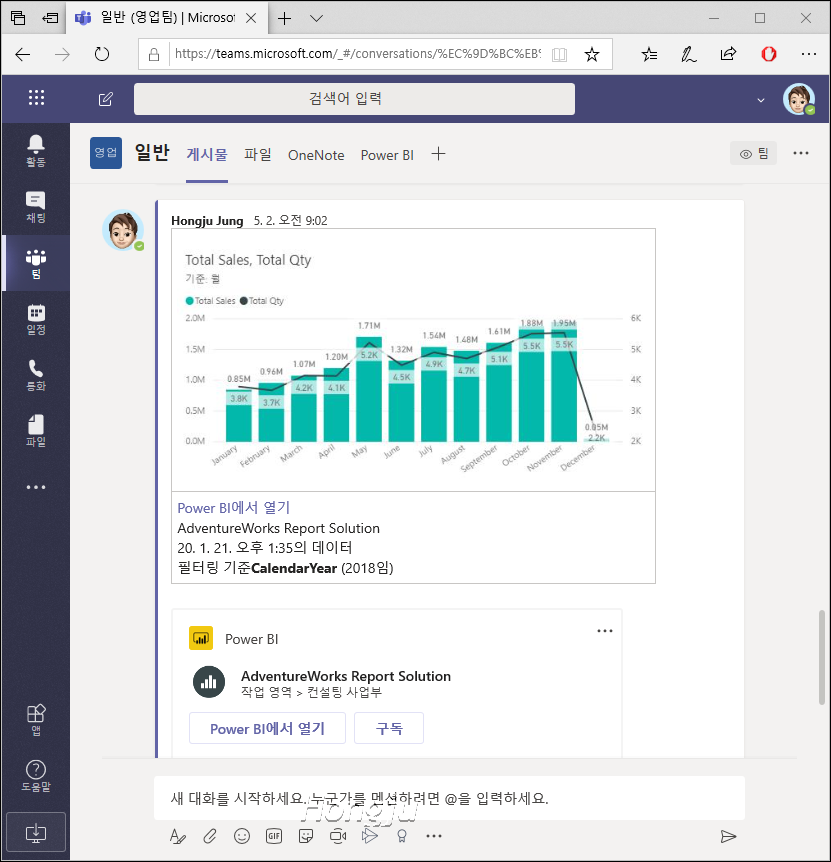
Task: Start a new chat with compose icon
Action: (x=106, y=99)
